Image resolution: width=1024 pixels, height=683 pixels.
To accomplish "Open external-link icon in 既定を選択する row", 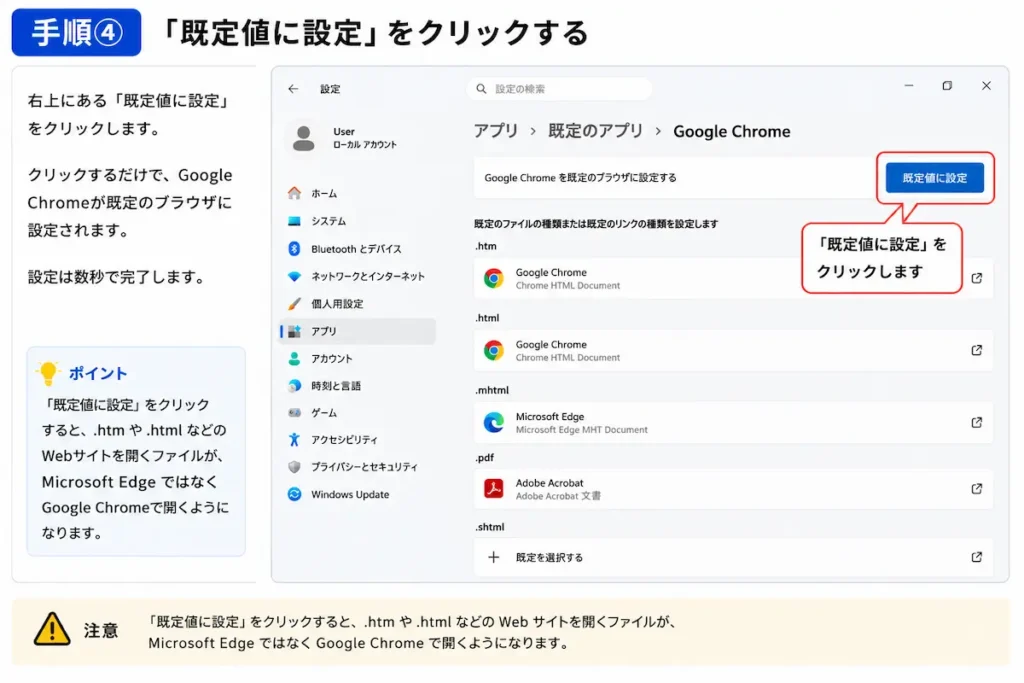I will pos(976,557).
